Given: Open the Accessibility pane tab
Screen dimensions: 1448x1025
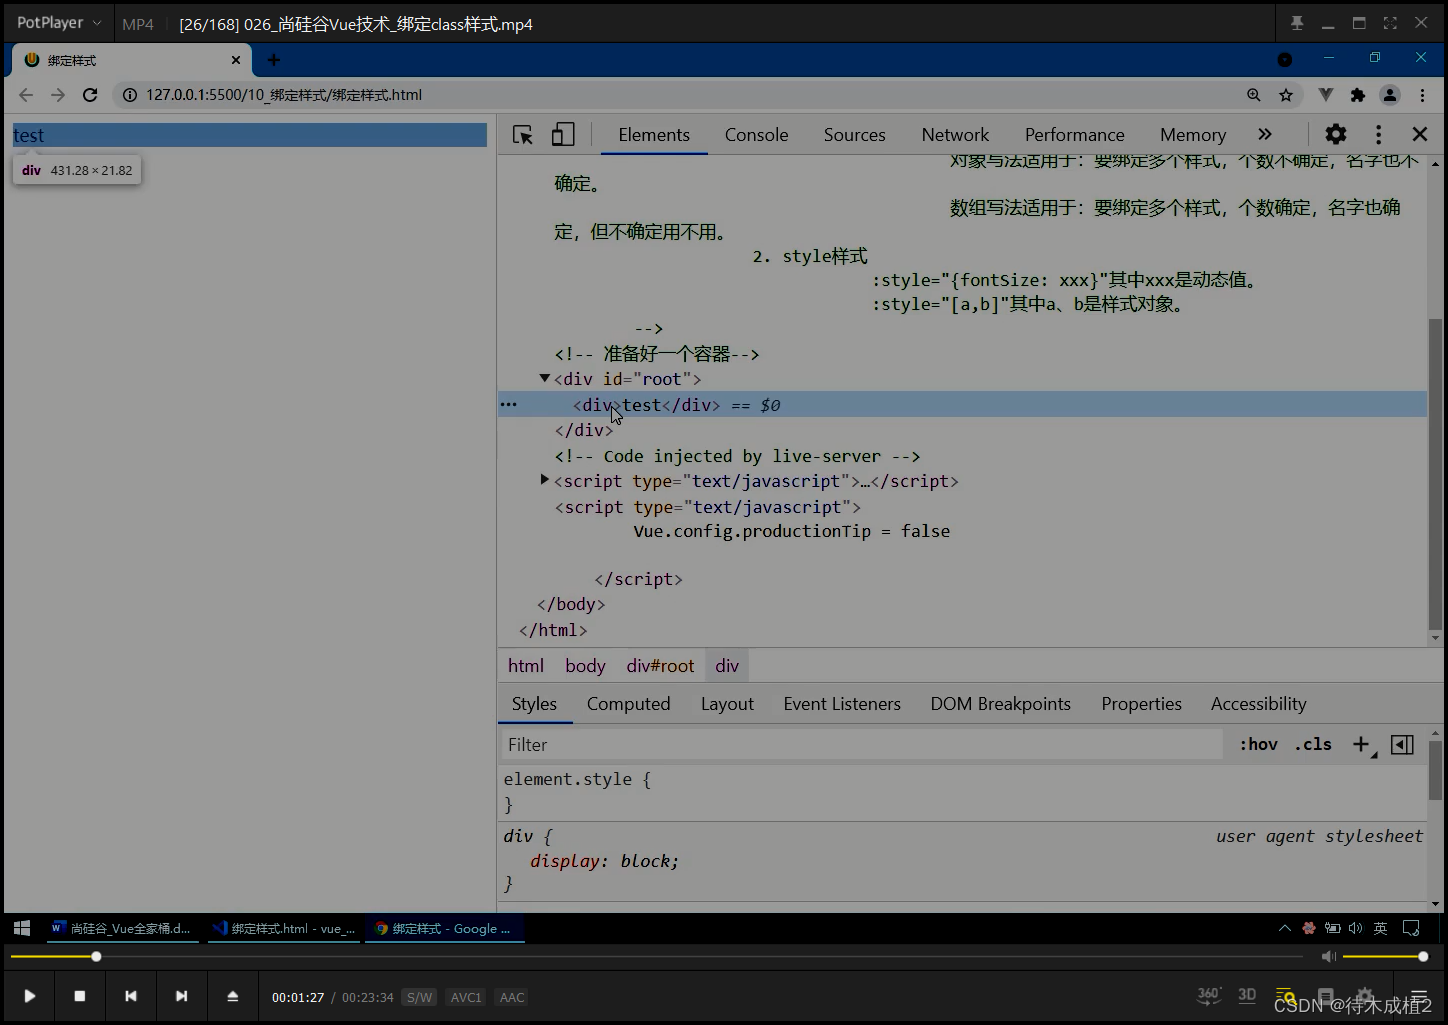Looking at the screenshot, I should 1258,704.
